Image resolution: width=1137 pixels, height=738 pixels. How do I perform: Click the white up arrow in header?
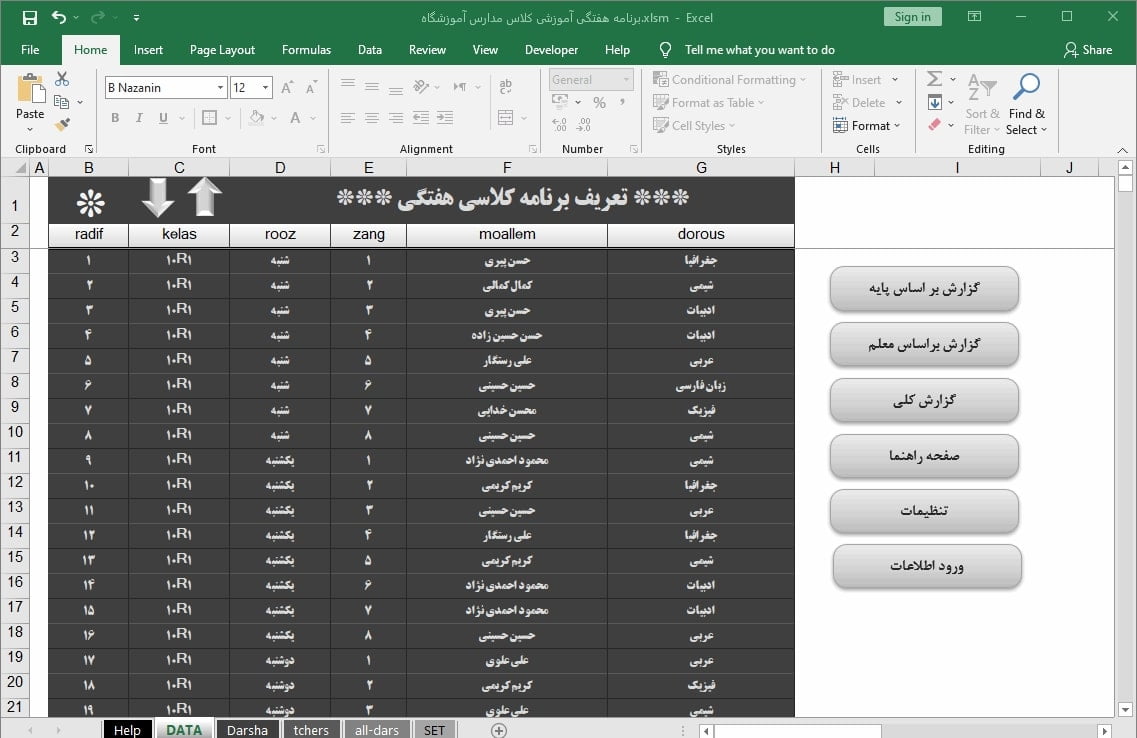(204, 197)
